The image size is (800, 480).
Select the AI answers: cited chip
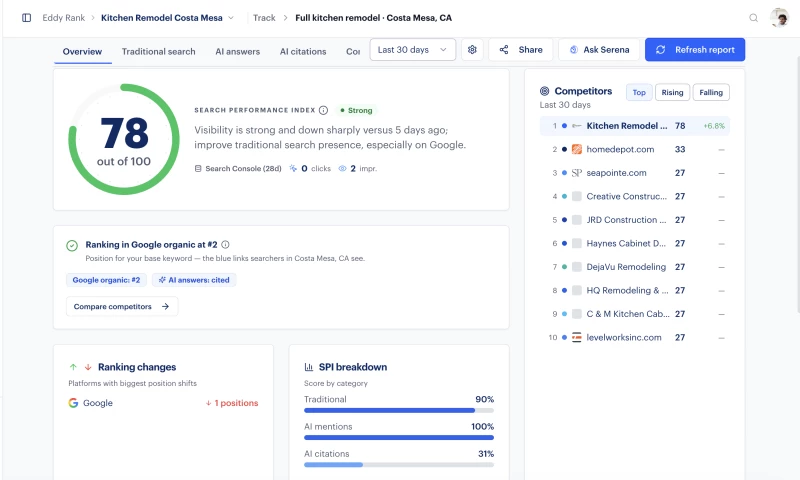pos(194,280)
